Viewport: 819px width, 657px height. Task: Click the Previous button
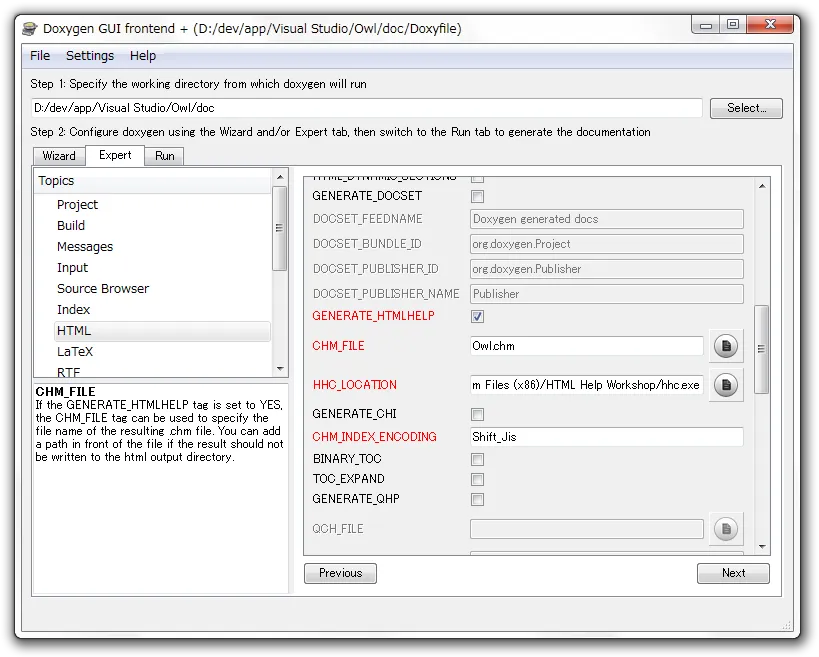[x=340, y=573]
